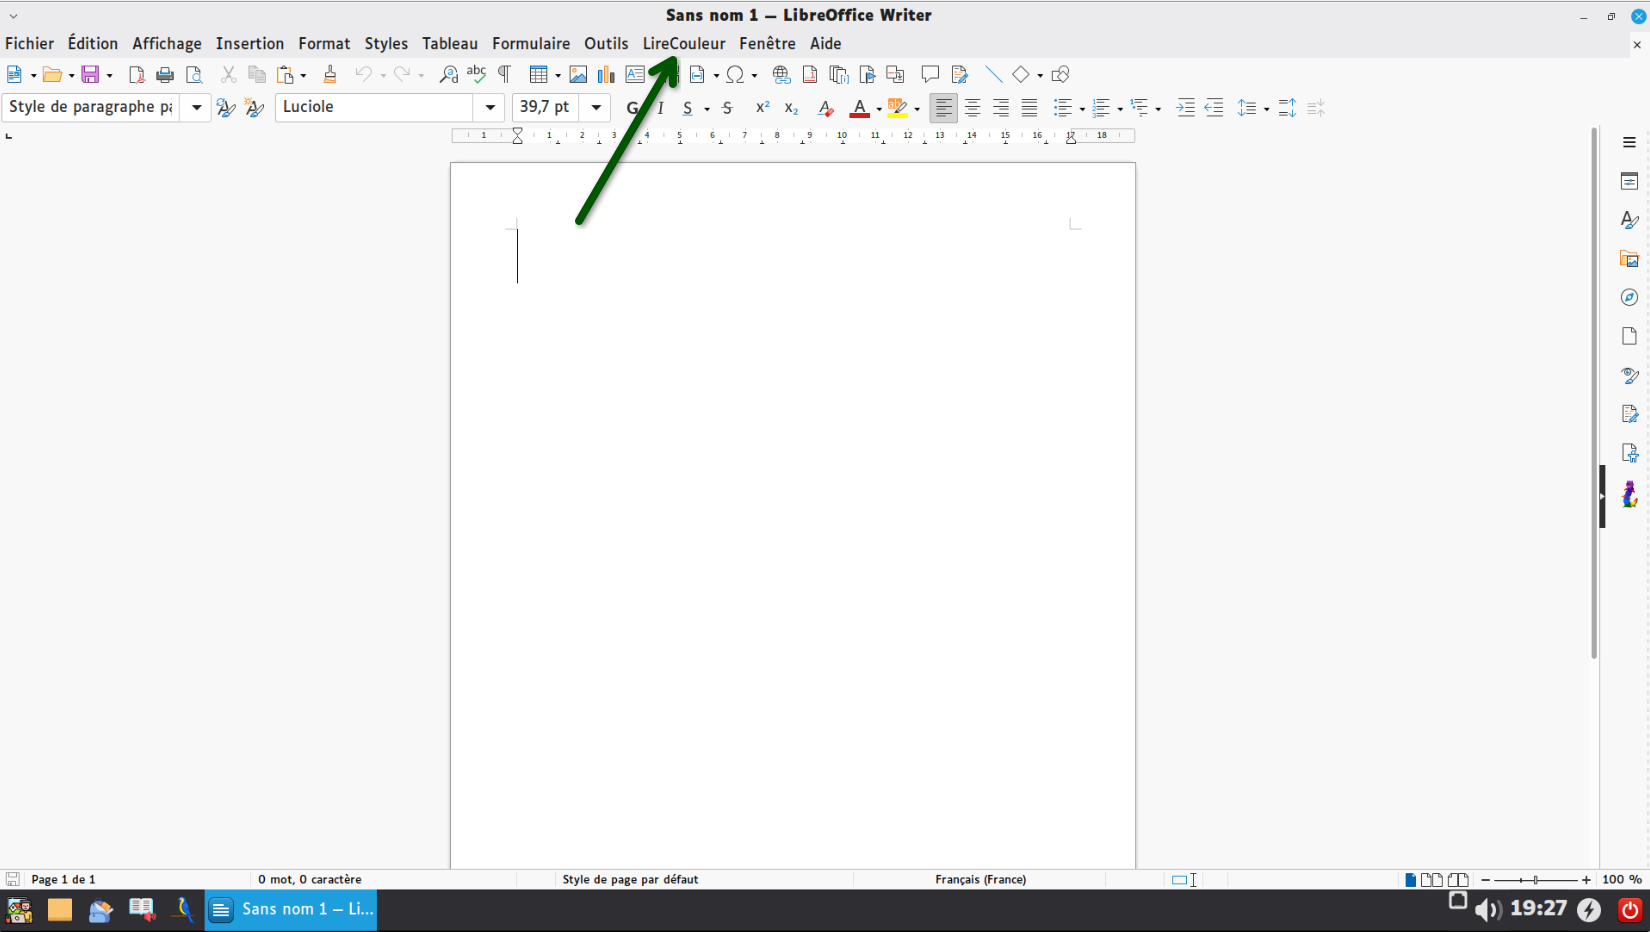Open the Navigator from the sidebar
1650x932 pixels.
tap(1629, 298)
